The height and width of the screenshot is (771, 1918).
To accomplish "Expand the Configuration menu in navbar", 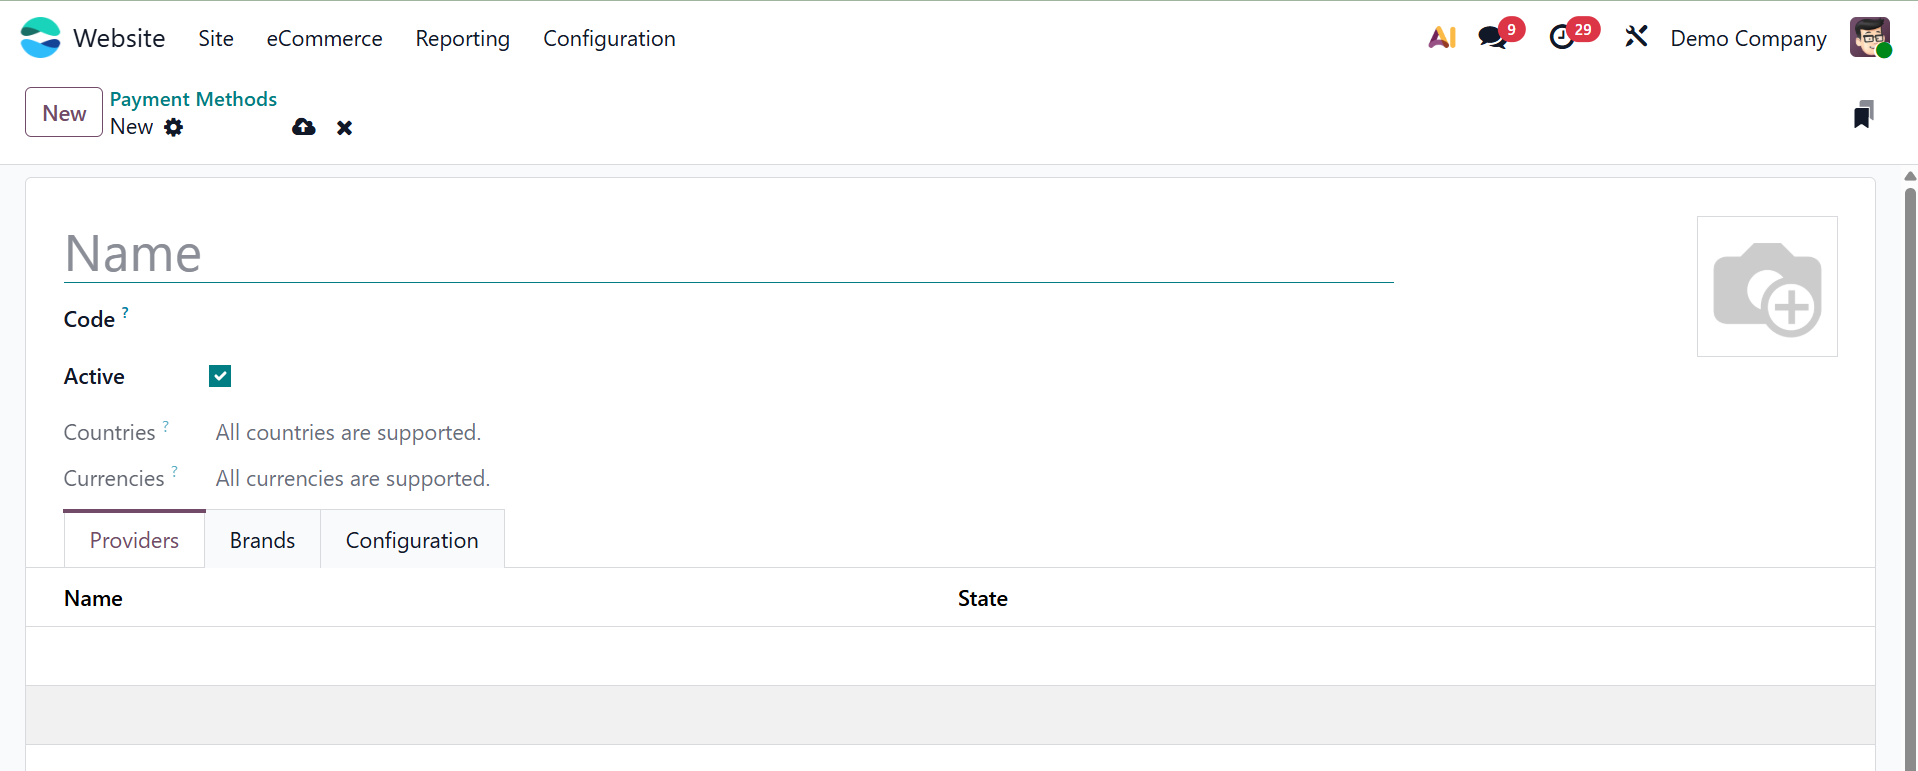I will [609, 38].
